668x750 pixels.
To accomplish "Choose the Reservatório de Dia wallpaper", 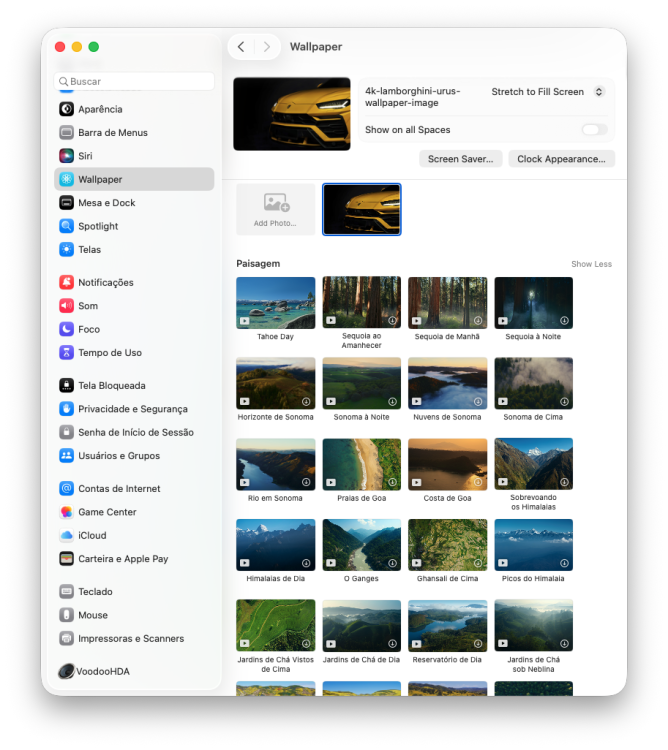I will (x=447, y=626).
